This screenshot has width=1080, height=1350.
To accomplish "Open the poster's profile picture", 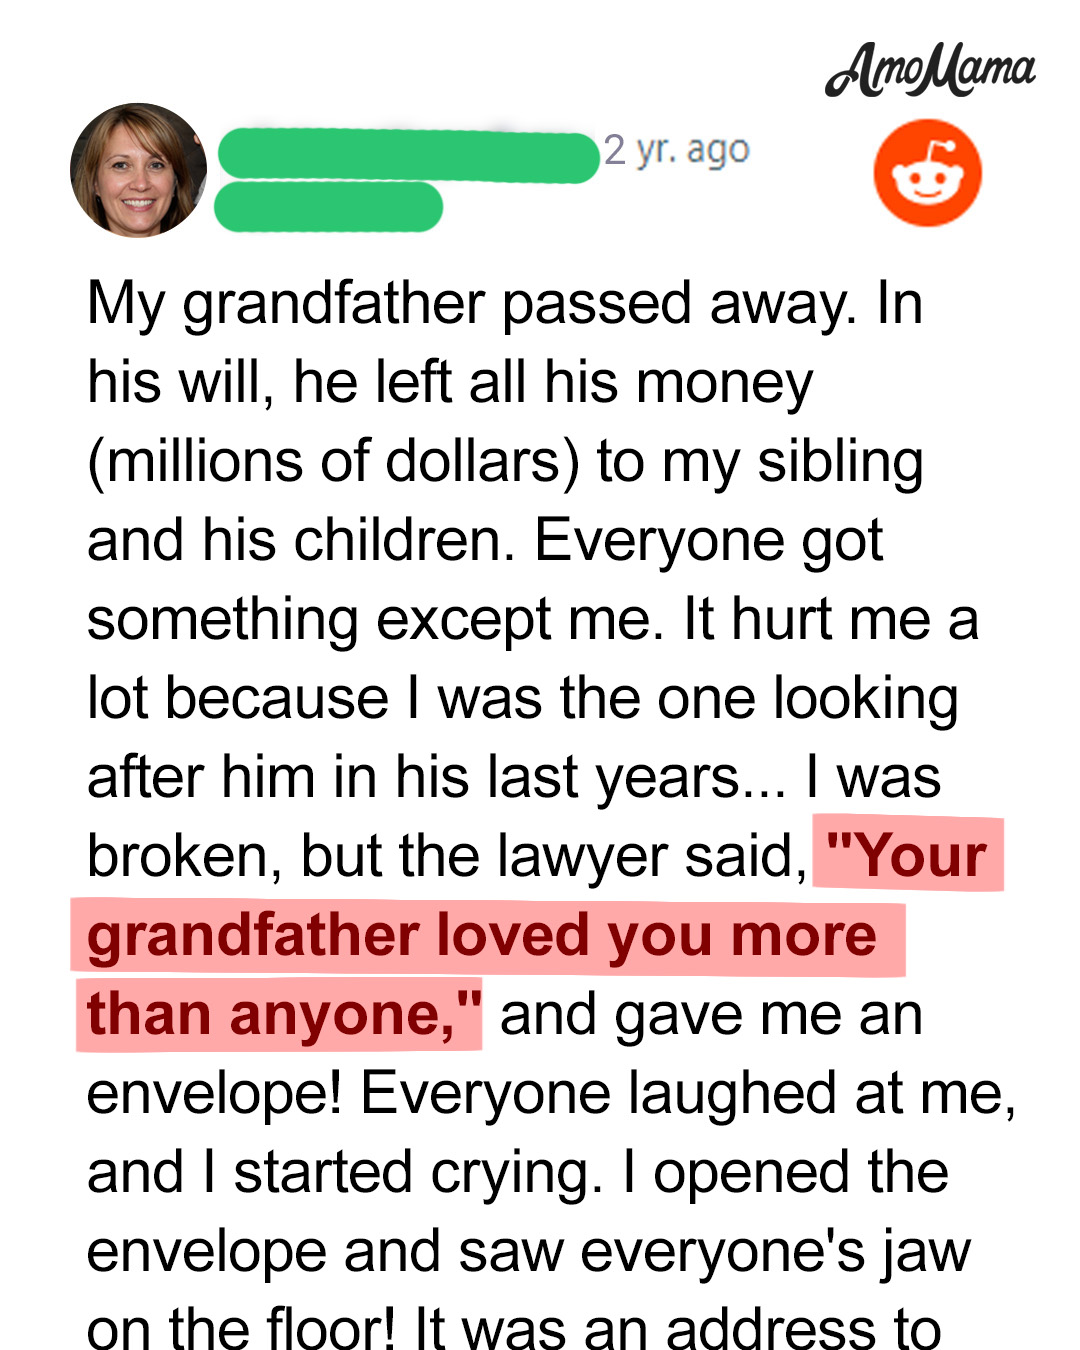I will pos(138,170).
